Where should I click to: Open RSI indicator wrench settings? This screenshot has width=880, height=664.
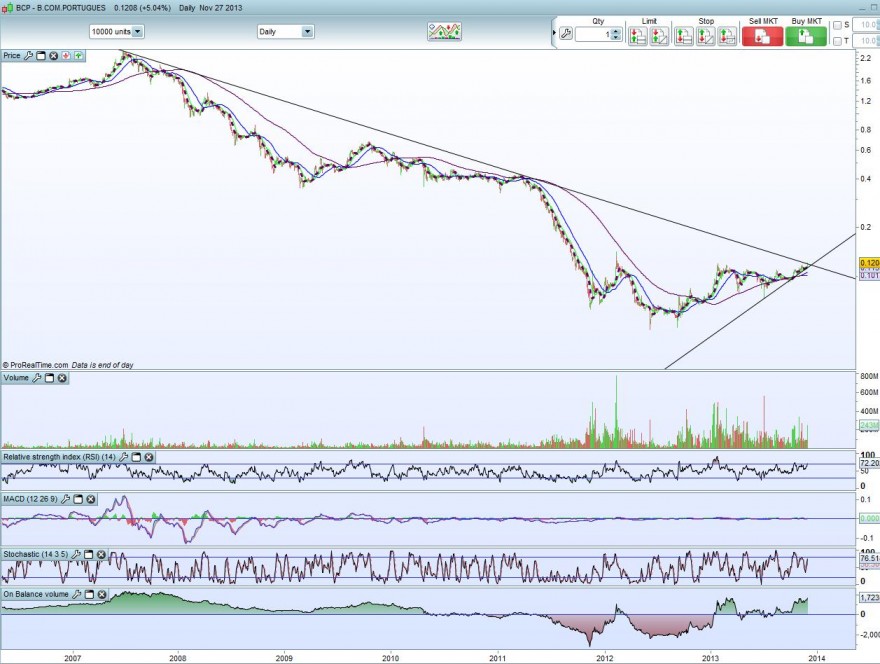tap(123, 457)
